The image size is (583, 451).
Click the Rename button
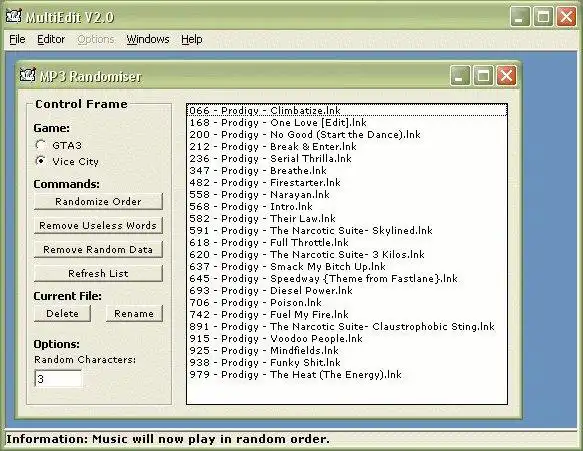coord(134,313)
